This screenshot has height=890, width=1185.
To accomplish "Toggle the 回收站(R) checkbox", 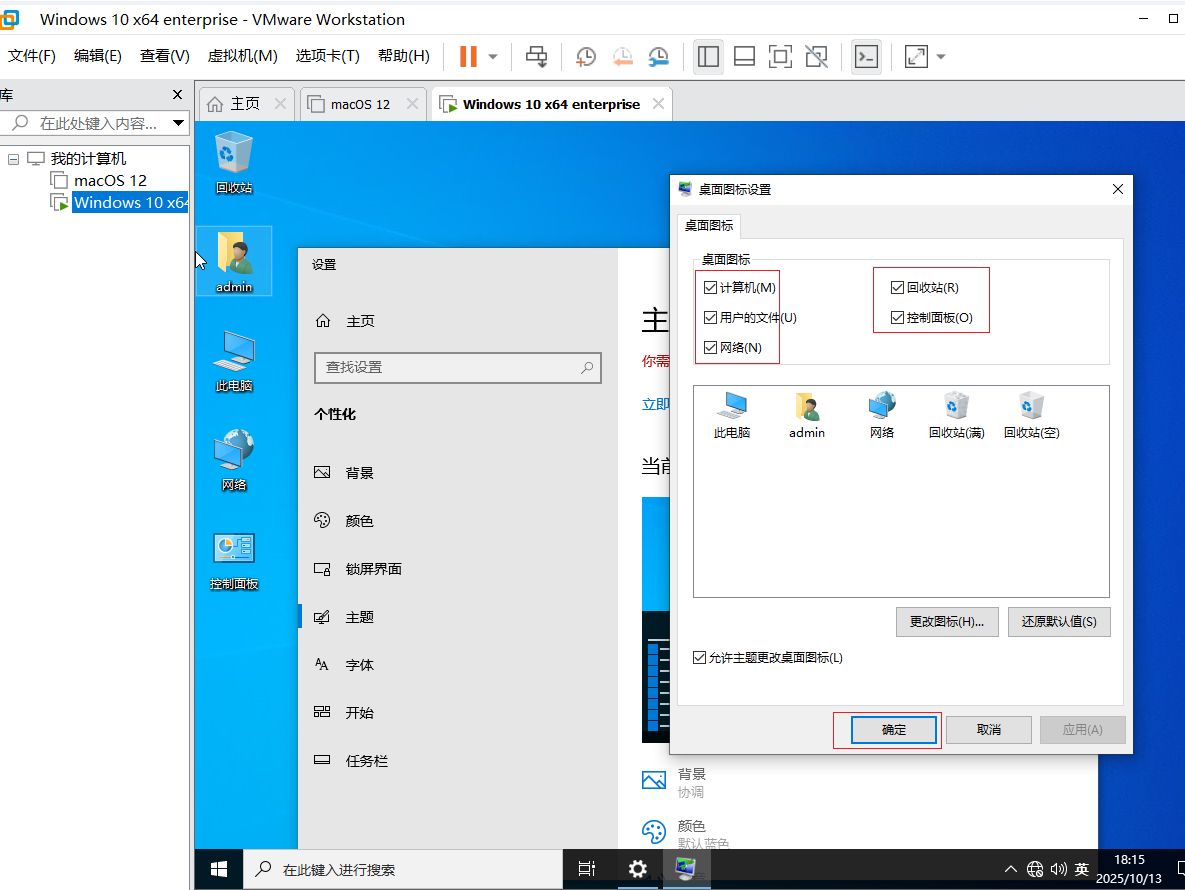I will [897, 288].
